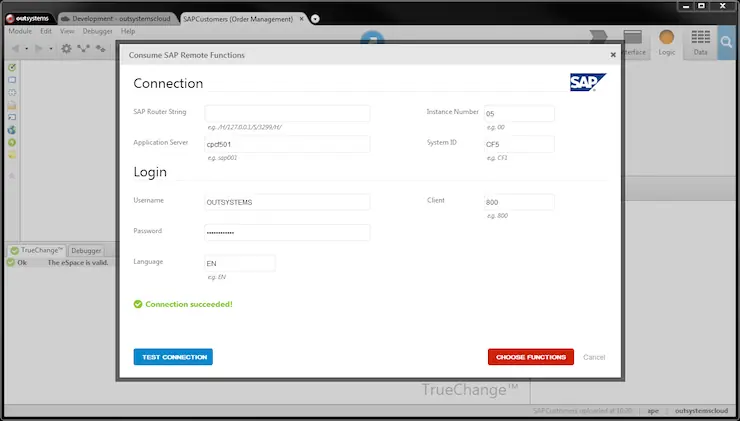This screenshot has width=740, height=421.
Task: Click the outsystems logo tab
Action: (28, 19)
